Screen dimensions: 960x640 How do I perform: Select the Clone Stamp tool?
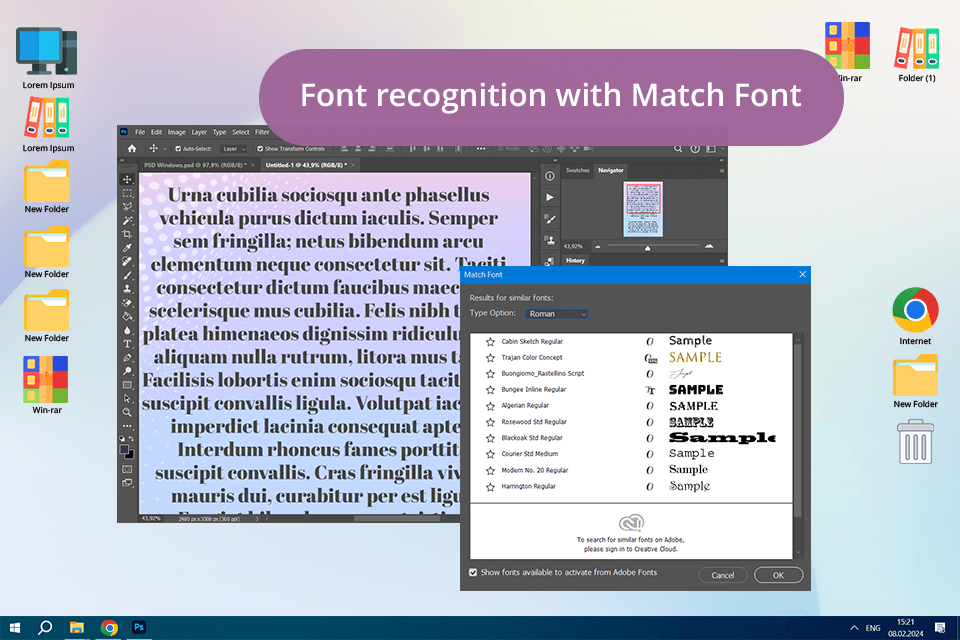[127, 289]
